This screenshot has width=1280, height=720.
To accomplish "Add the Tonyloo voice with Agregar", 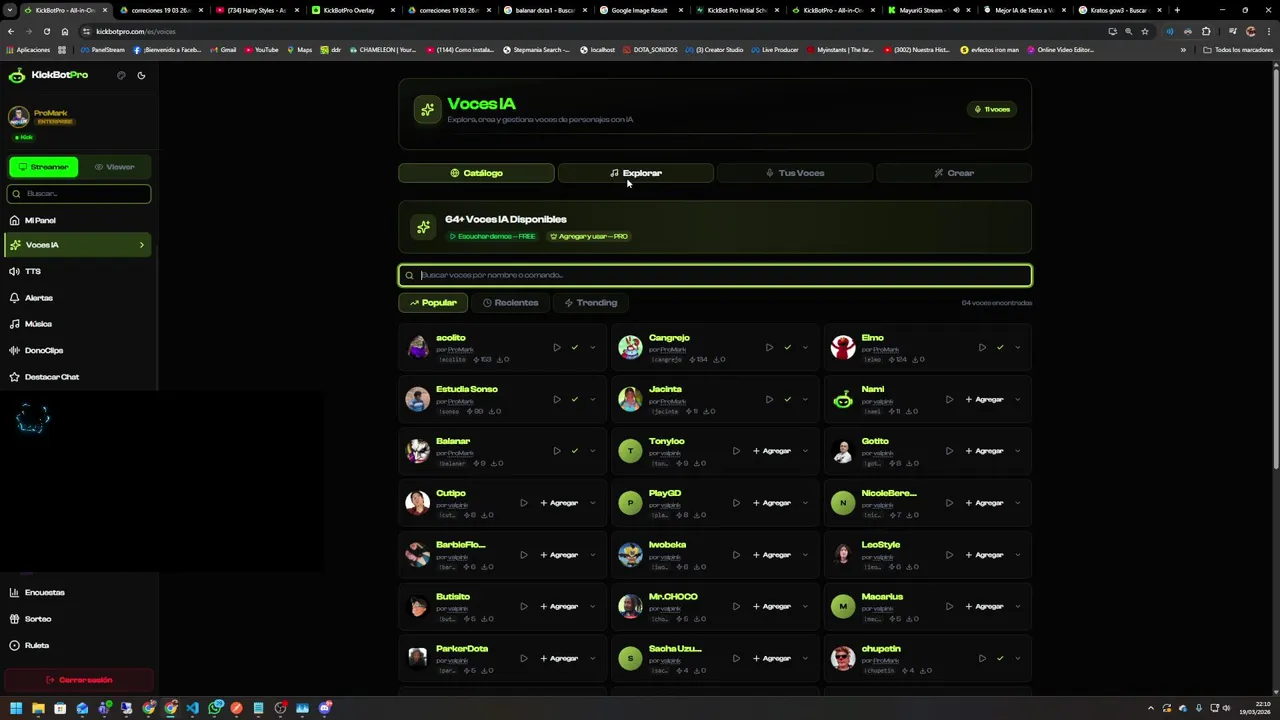I will click(x=771, y=451).
